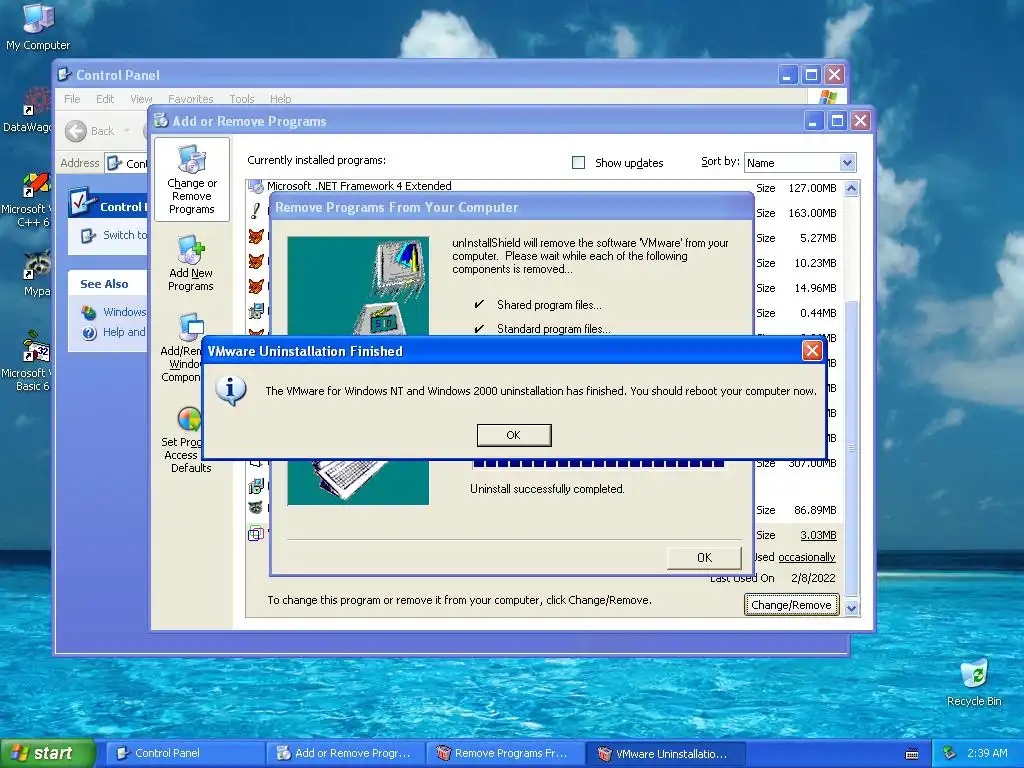
Task: Toggle the Show updates checkbox
Action: point(578,163)
